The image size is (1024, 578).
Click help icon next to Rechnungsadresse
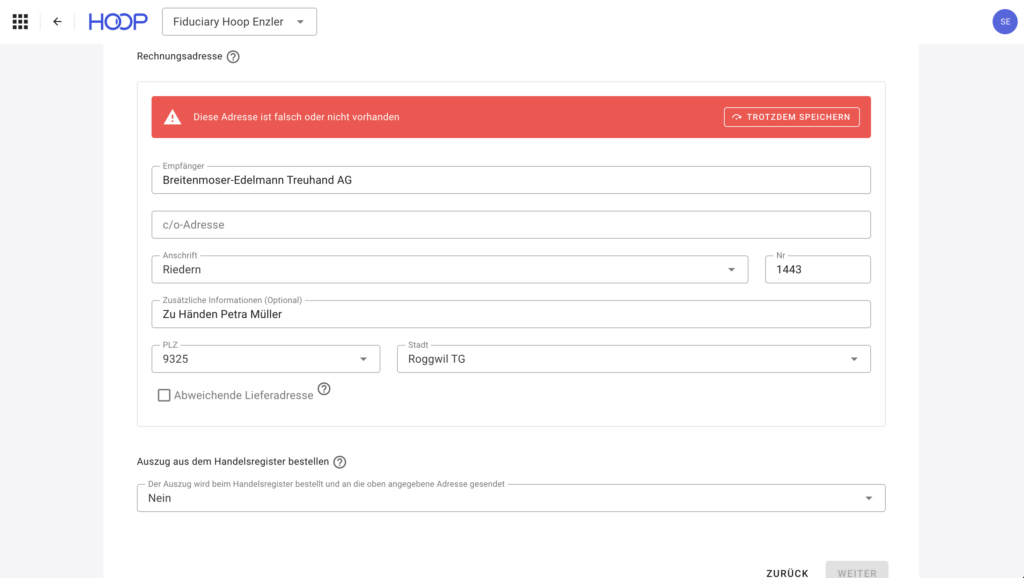coord(233,57)
